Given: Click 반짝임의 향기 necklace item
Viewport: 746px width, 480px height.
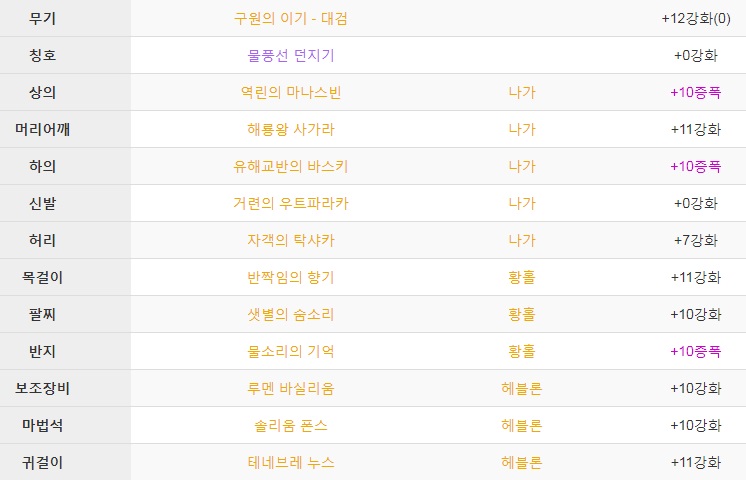Looking at the screenshot, I should tap(290, 277).
